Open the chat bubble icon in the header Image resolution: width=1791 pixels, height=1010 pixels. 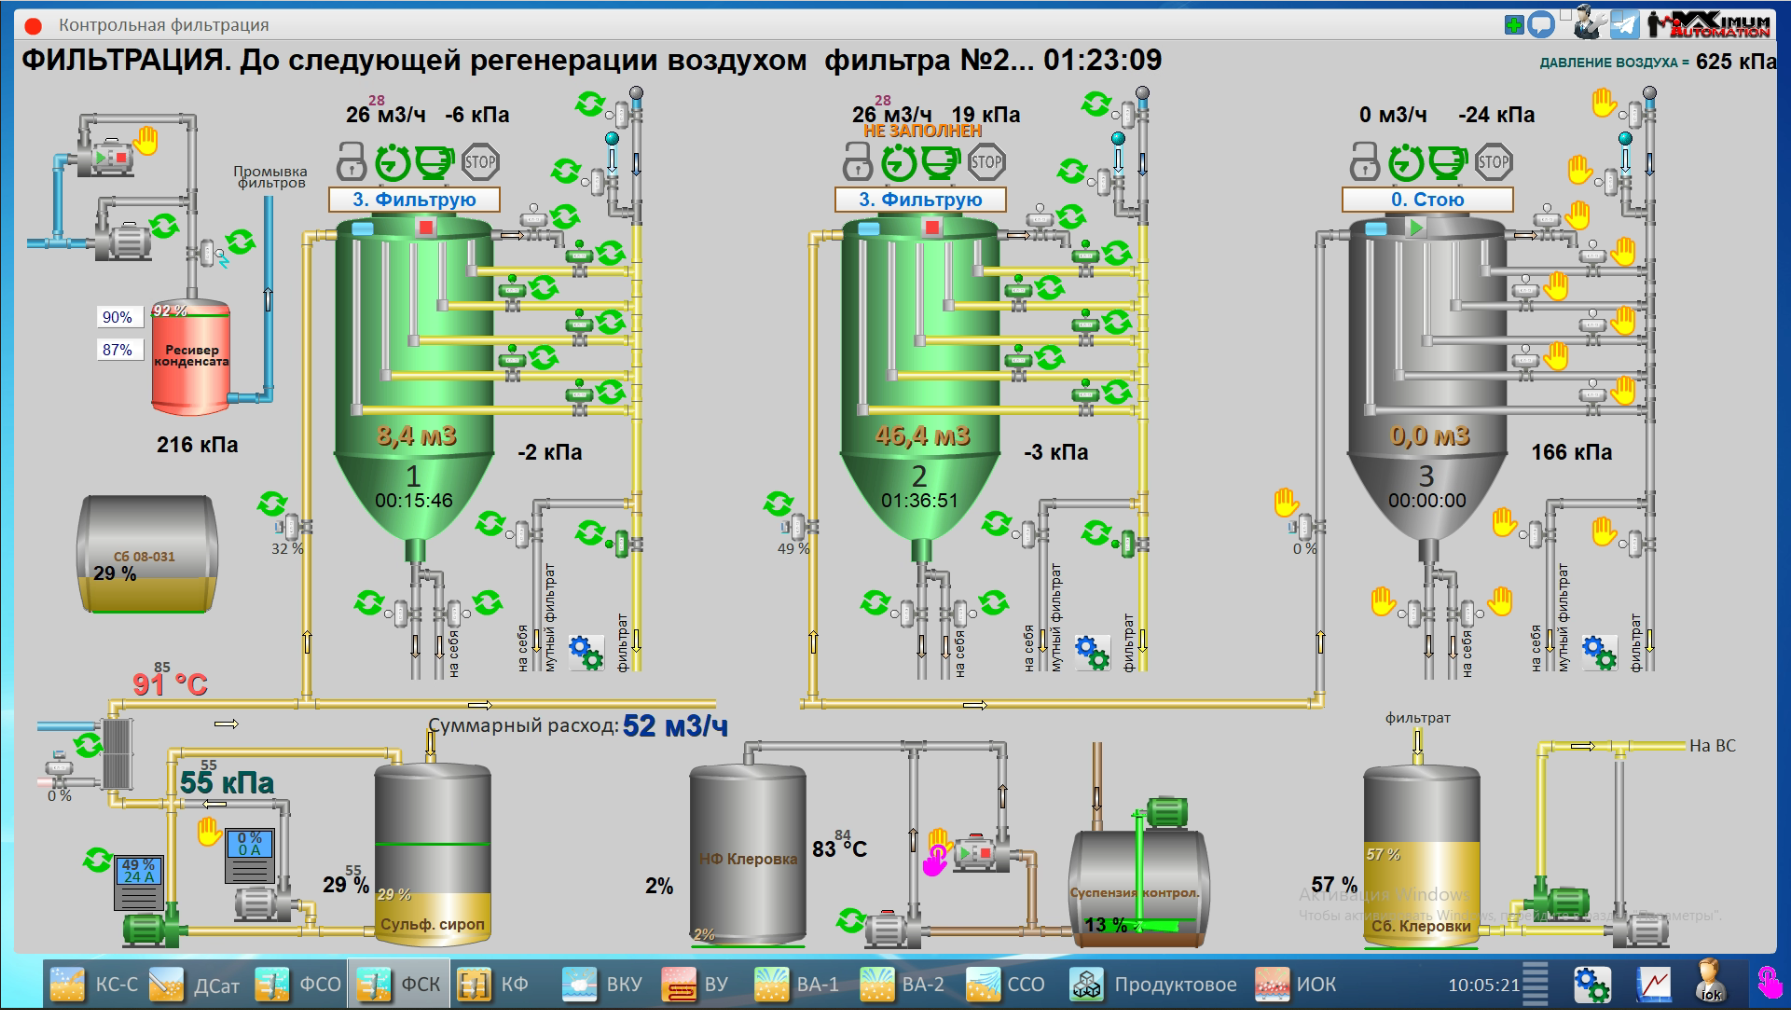pyautogui.click(x=1541, y=24)
